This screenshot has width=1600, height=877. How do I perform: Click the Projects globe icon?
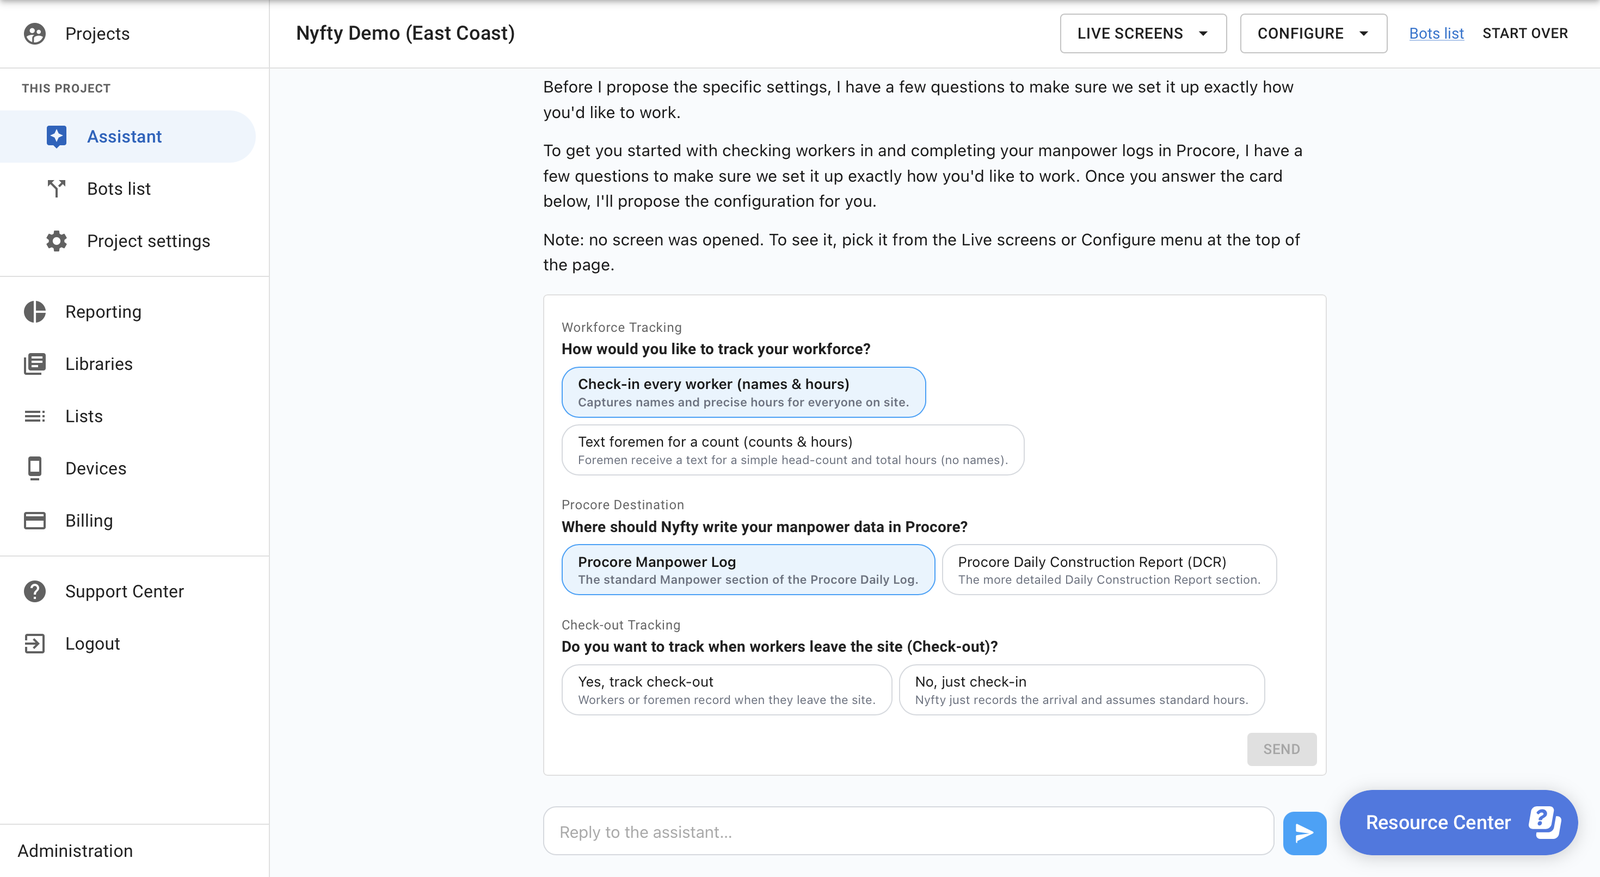[x=35, y=34]
